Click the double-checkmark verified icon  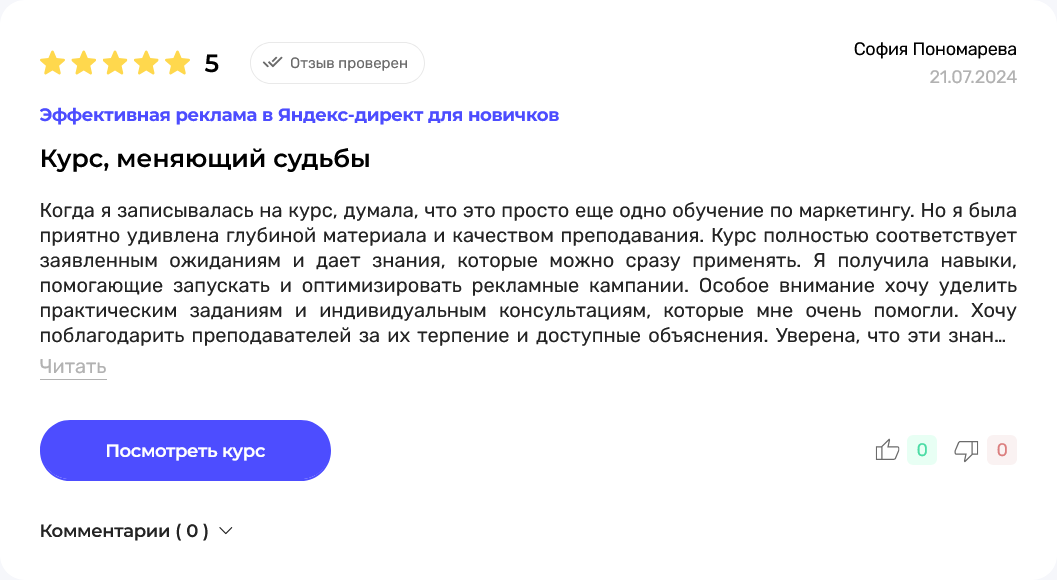272,63
